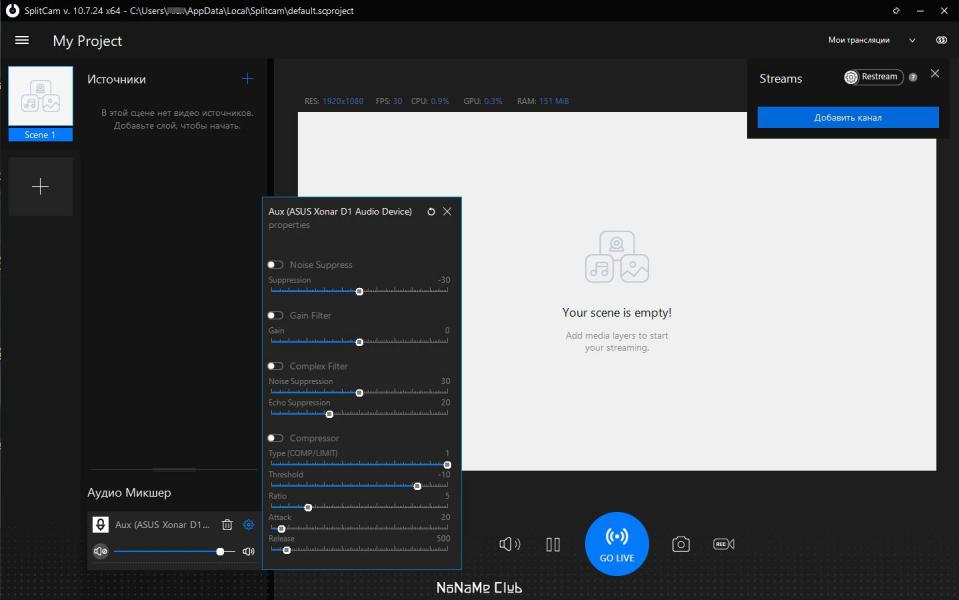Image resolution: width=959 pixels, height=600 pixels.
Task: Open Aux audio settings gear icon
Action: (248, 524)
